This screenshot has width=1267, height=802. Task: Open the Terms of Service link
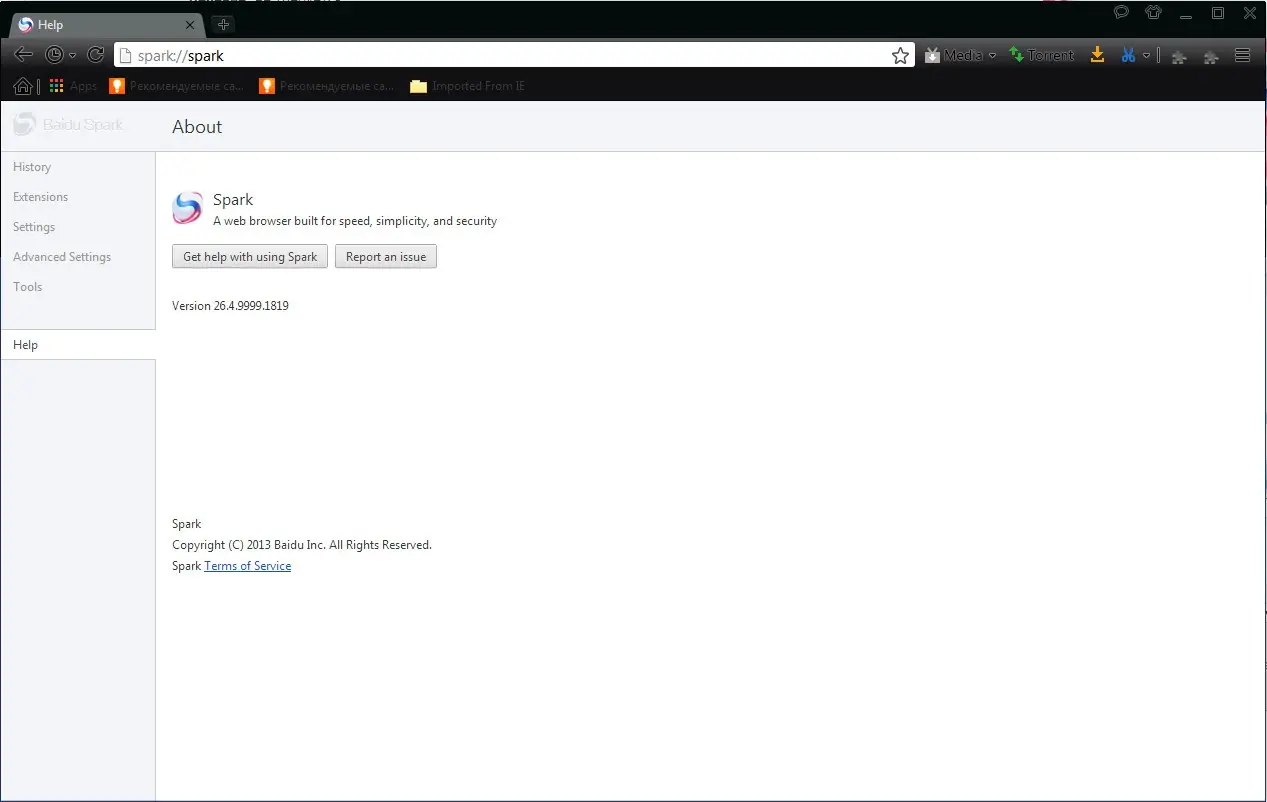(248, 566)
